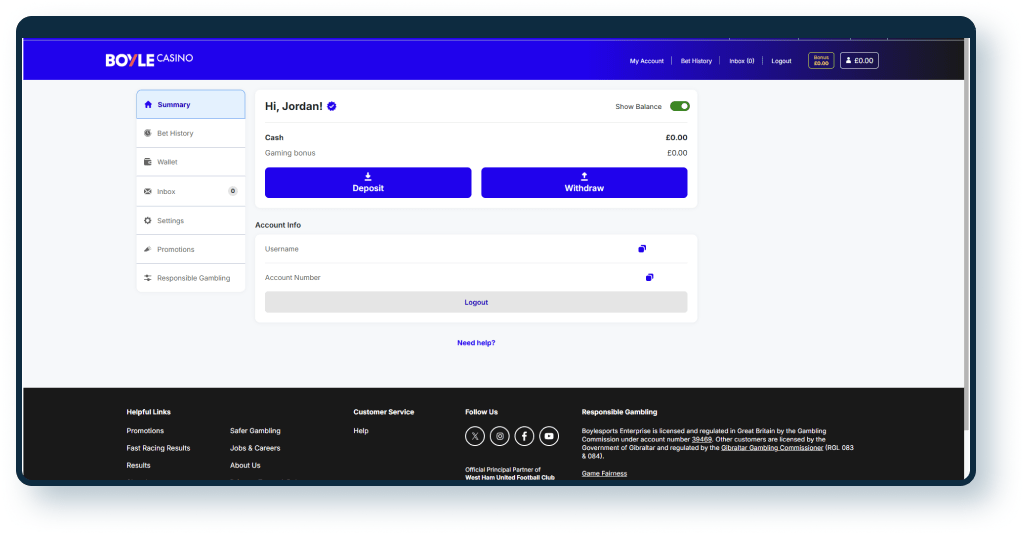Click the Boyle Casino logo
Screen dimensions: 1024x534
click(x=149, y=60)
